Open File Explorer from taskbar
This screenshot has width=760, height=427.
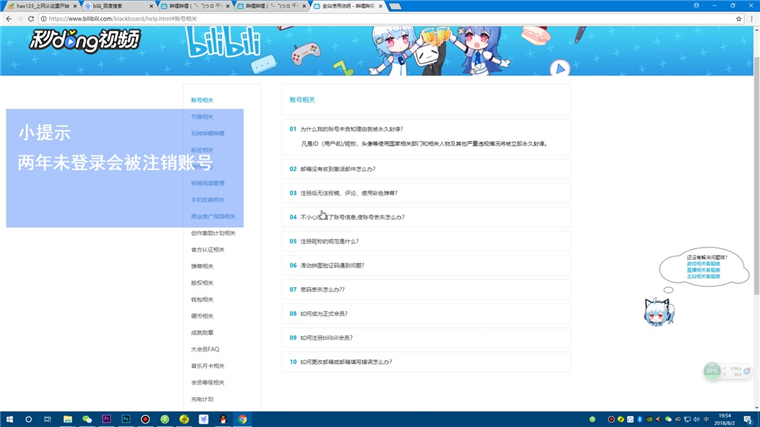click(67, 419)
